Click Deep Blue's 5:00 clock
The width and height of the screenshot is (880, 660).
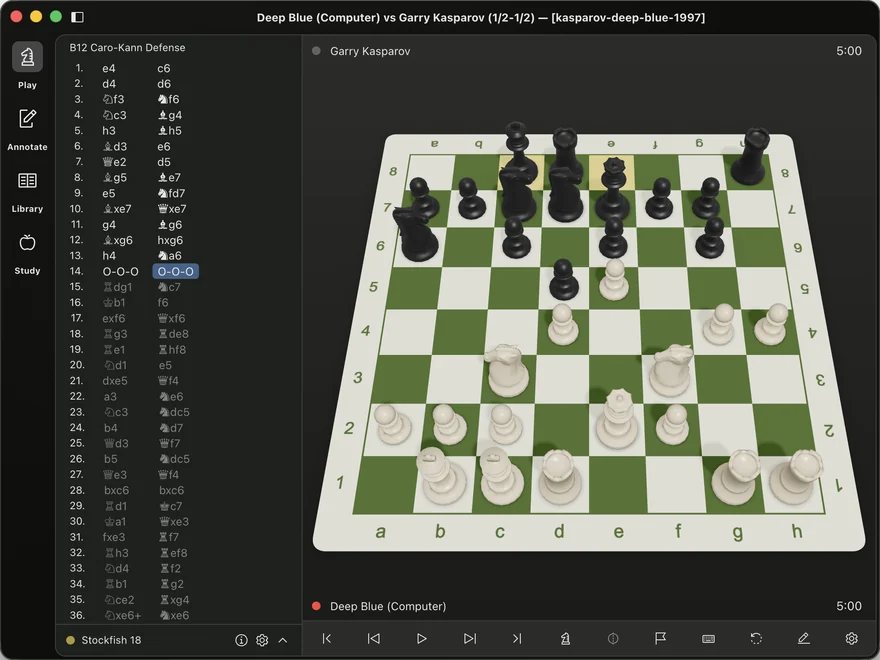849,606
